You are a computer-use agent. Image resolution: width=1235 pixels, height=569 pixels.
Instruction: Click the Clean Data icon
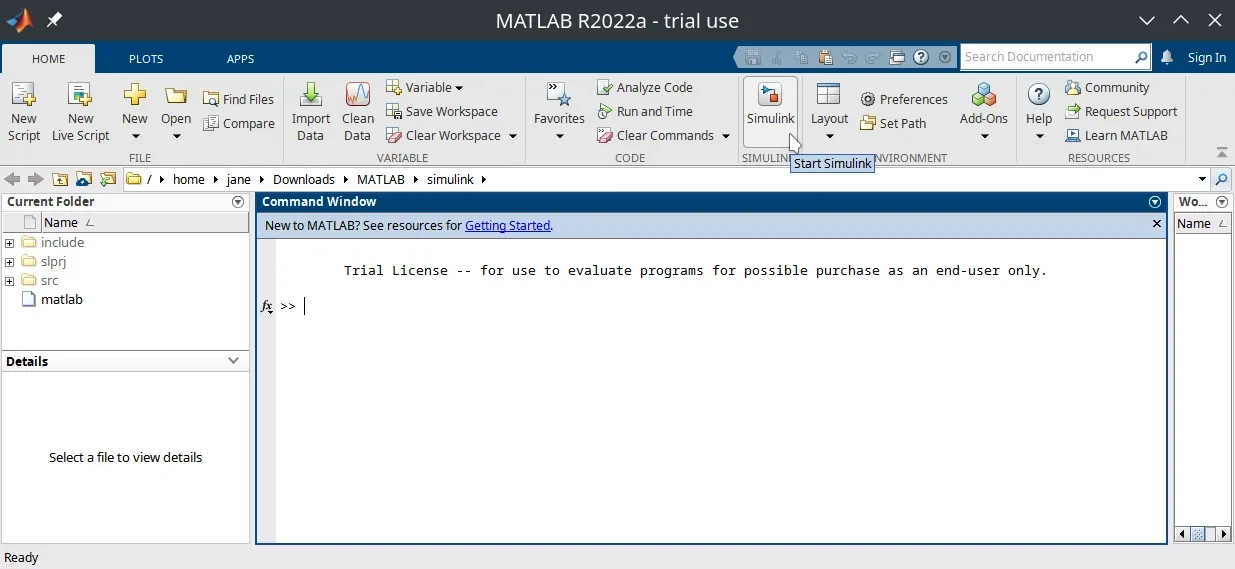pos(358,95)
